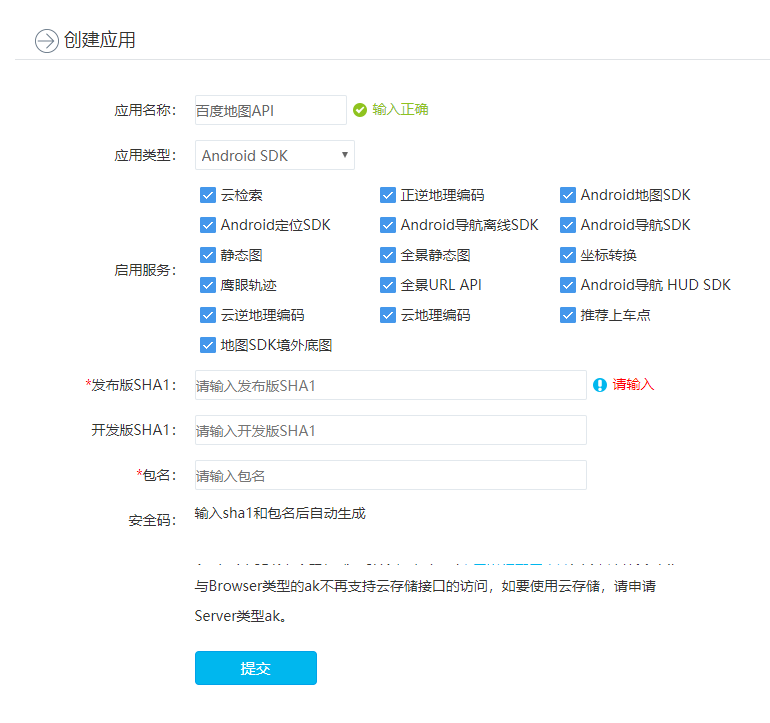
Task: Toggle the 云逆地理编码 checkbox
Action: coord(208,315)
